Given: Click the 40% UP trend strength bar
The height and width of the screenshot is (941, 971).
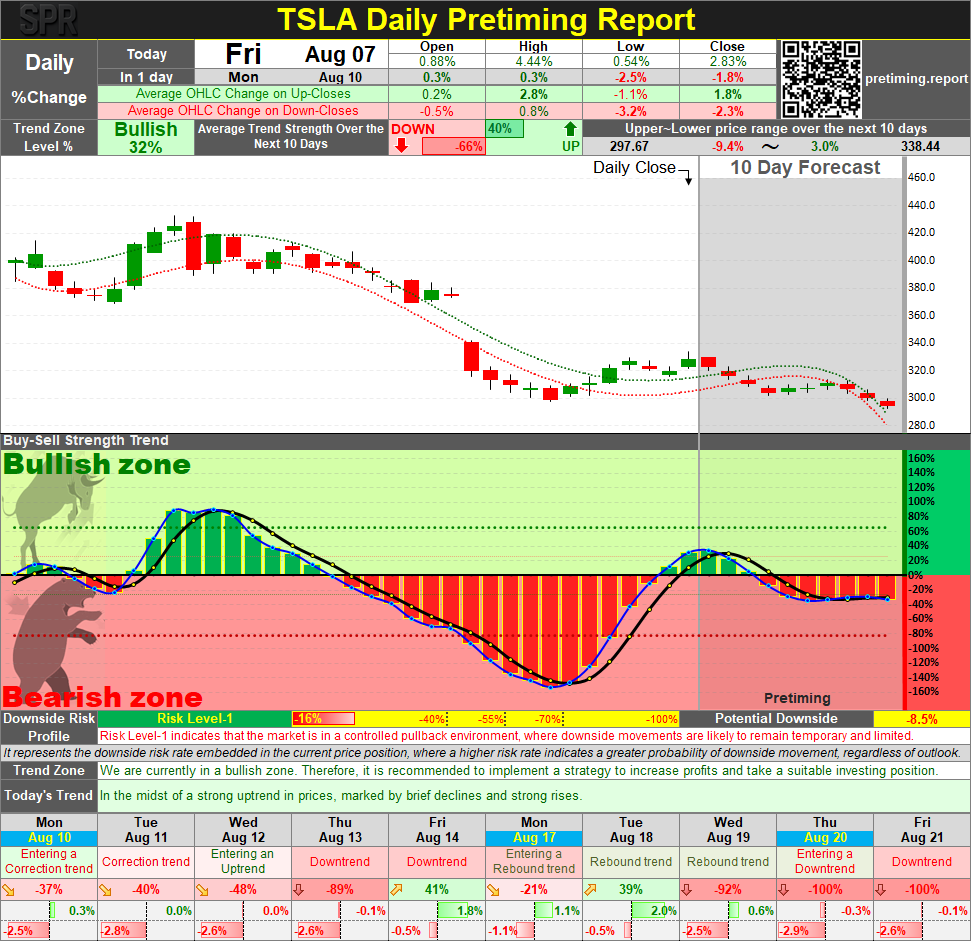Looking at the screenshot, I should click(x=505, y=129).
